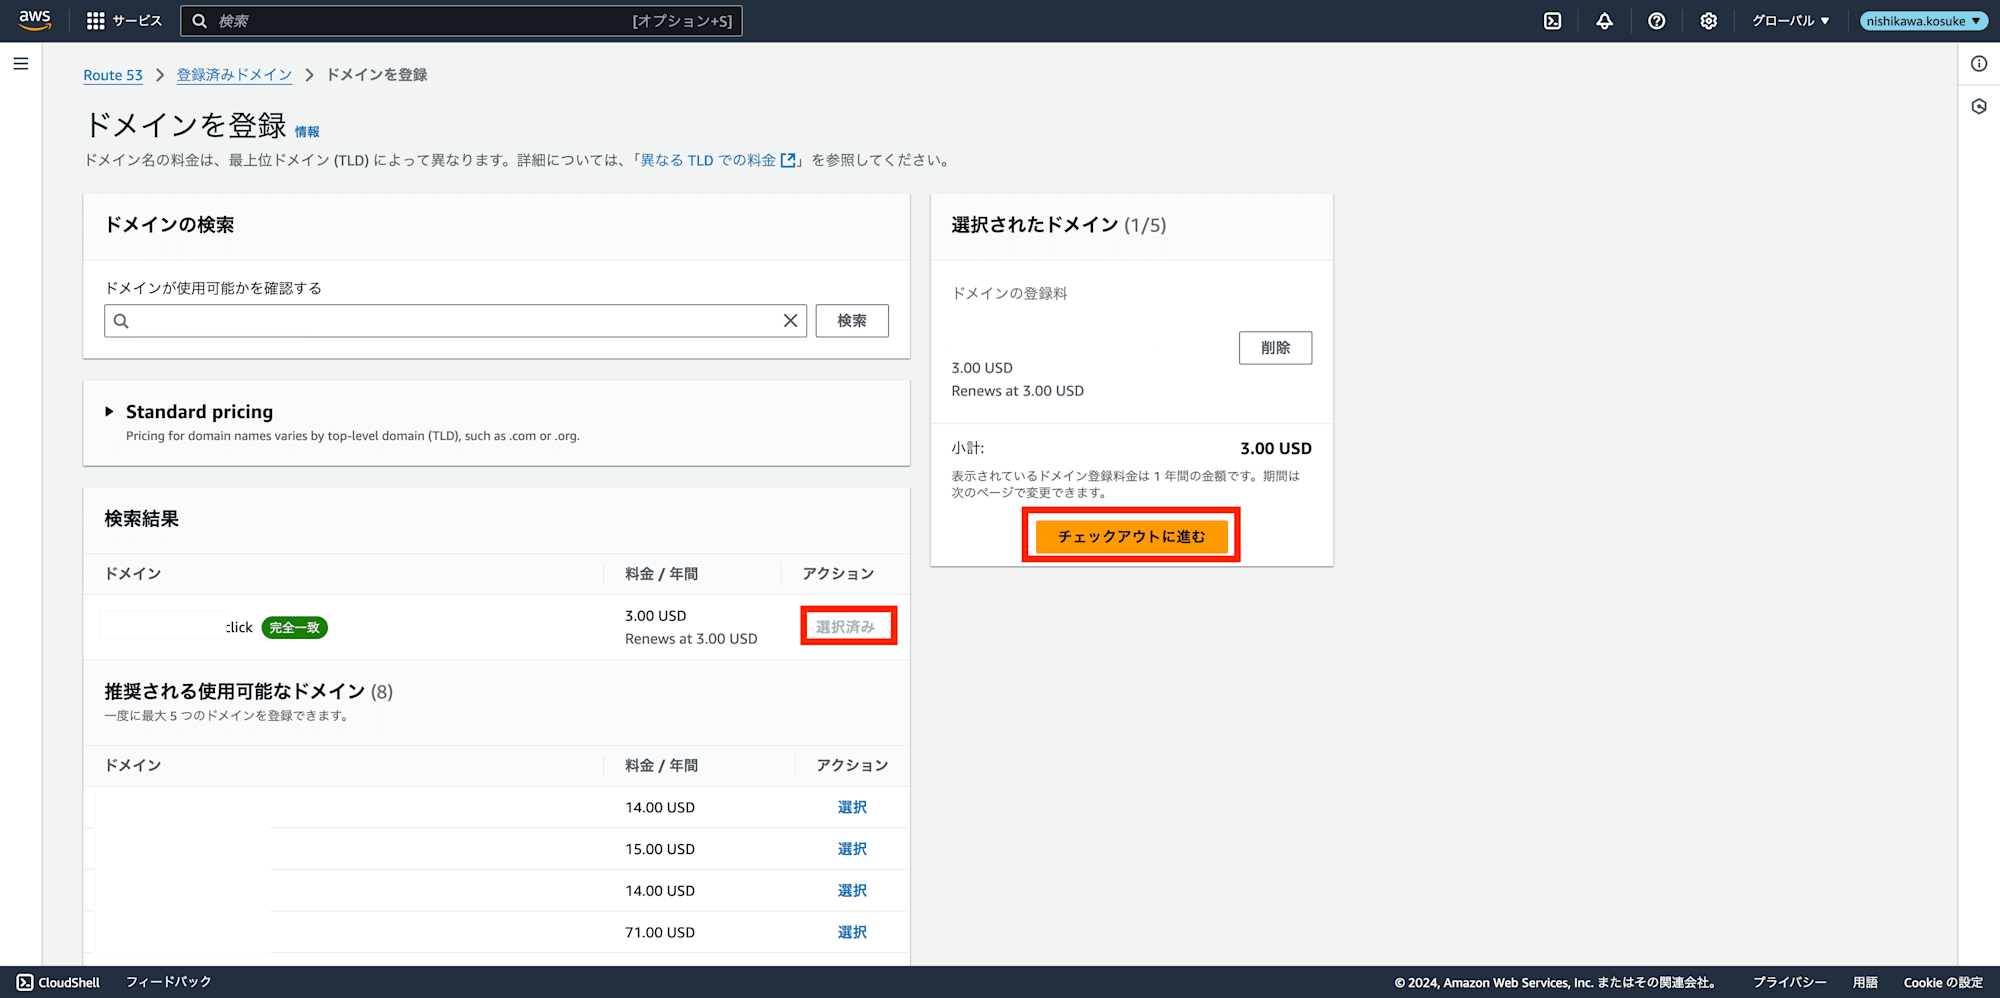Click the 小計: 3.00 USD amount

pos(1276,448)
